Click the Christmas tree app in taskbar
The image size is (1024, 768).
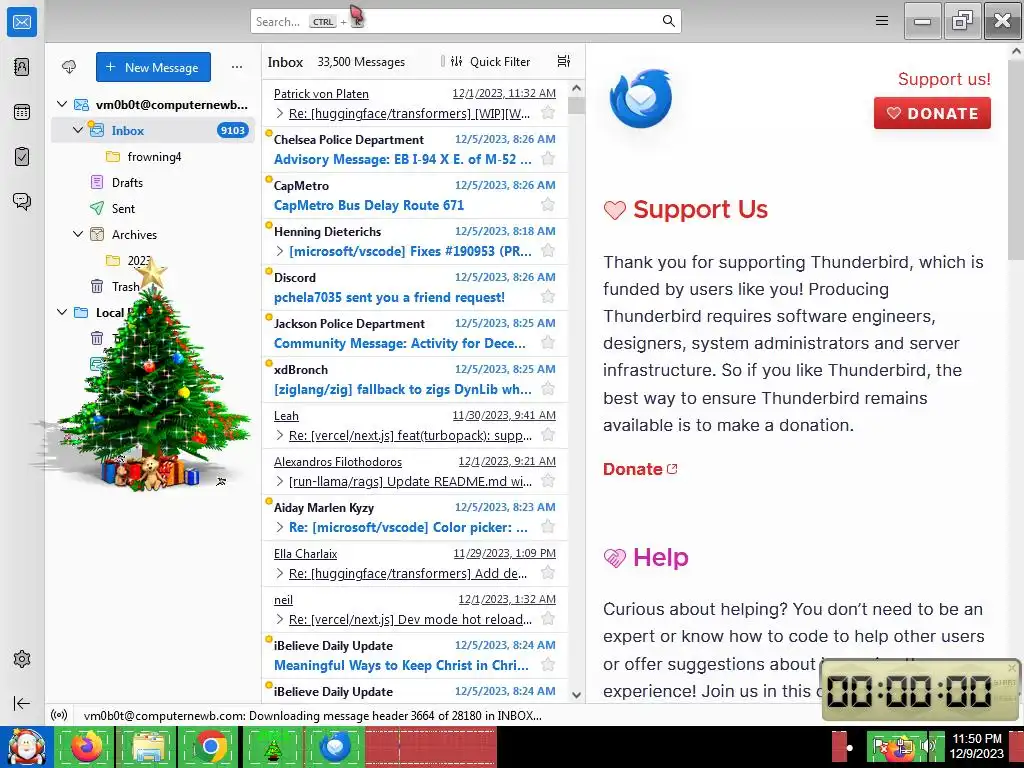pos(273,746)
